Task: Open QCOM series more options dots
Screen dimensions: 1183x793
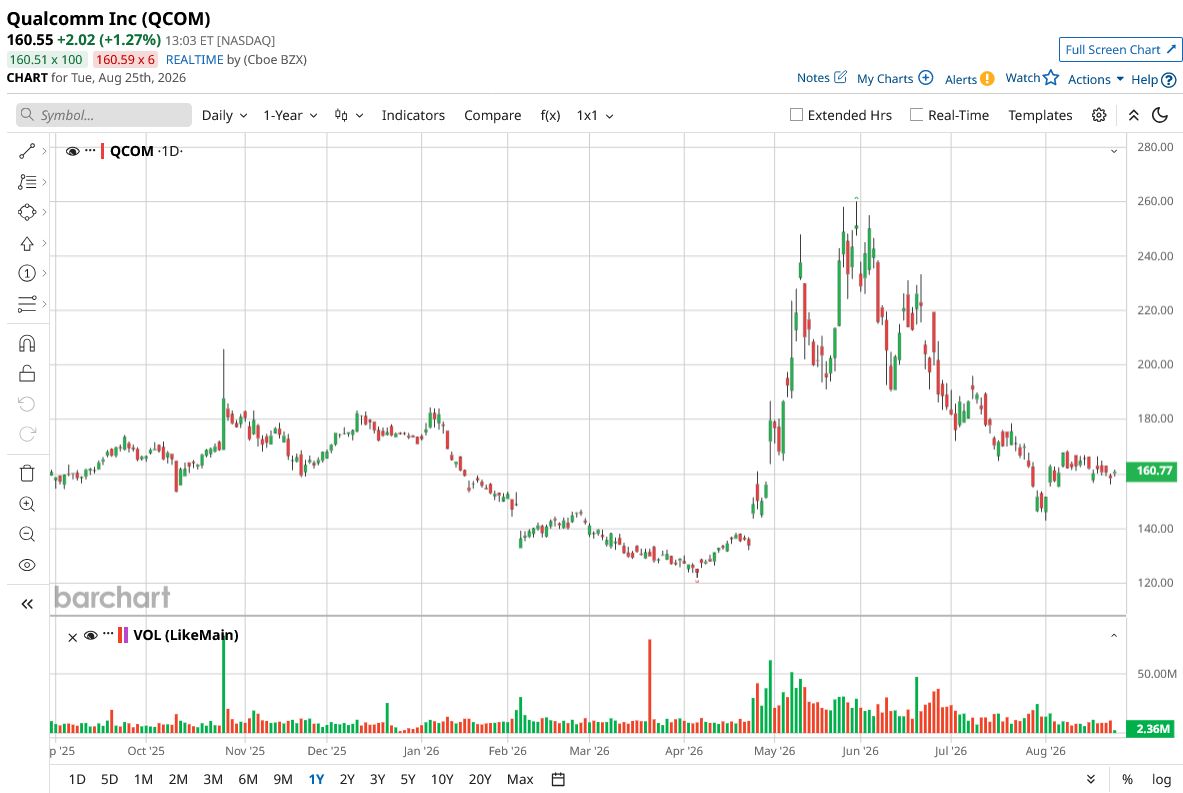Action: [90, 150]
